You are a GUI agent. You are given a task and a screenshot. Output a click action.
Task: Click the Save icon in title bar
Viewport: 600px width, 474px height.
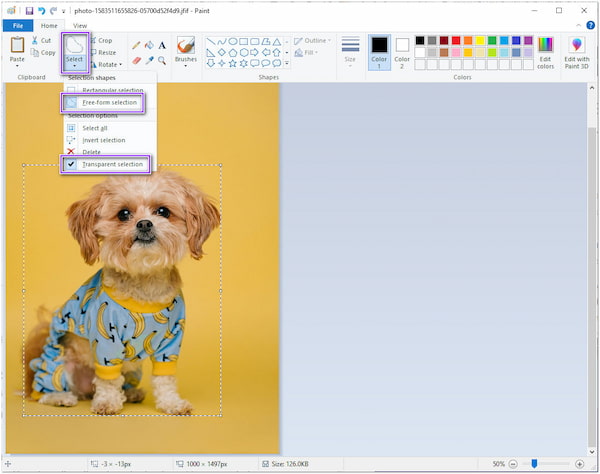click(29, 11)
